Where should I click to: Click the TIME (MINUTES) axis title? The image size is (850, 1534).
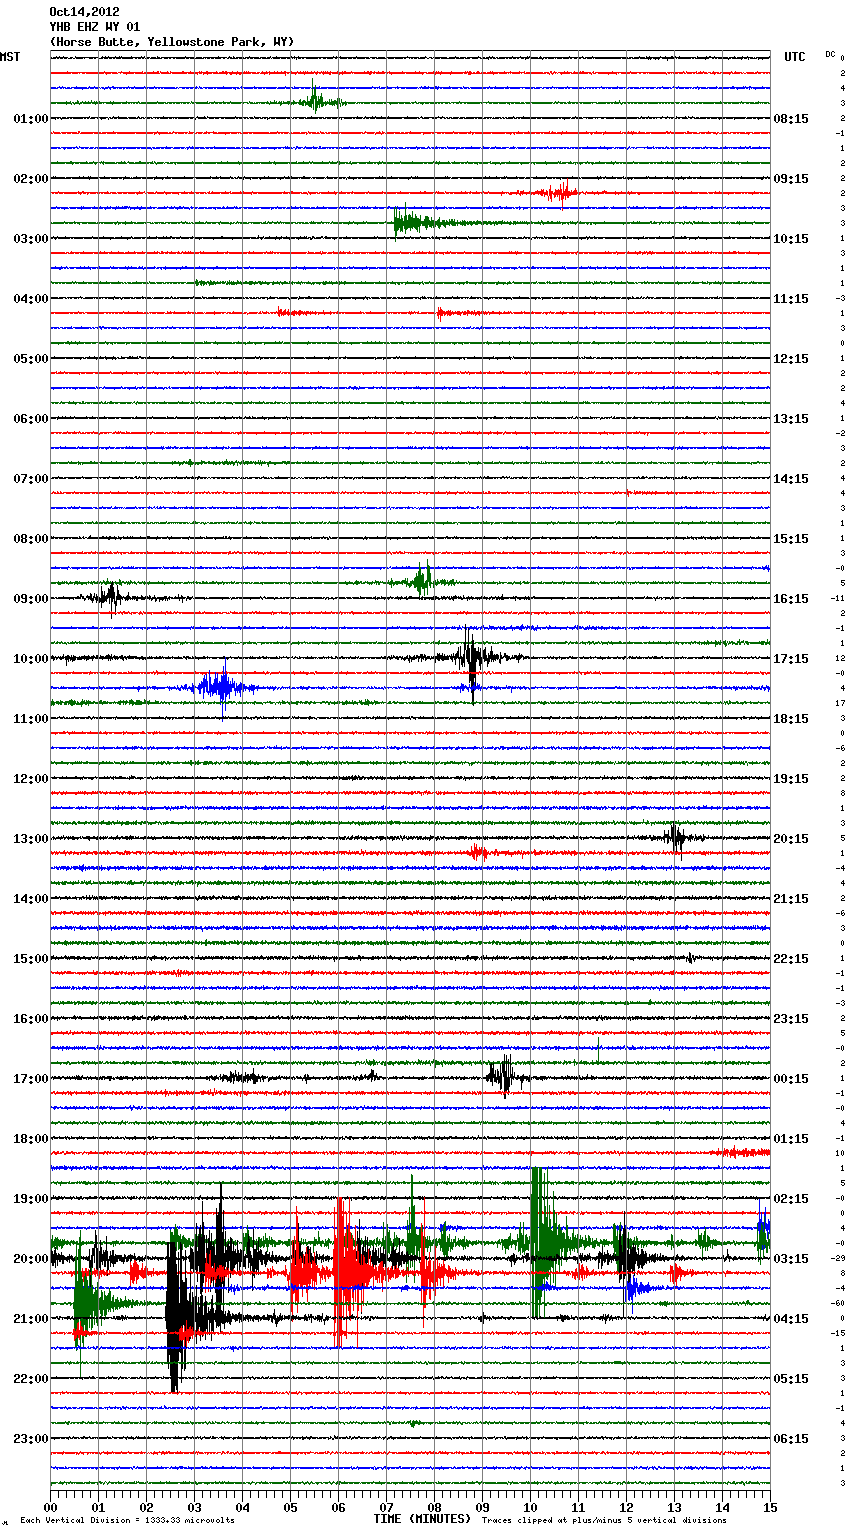[x=422, y=1519]
